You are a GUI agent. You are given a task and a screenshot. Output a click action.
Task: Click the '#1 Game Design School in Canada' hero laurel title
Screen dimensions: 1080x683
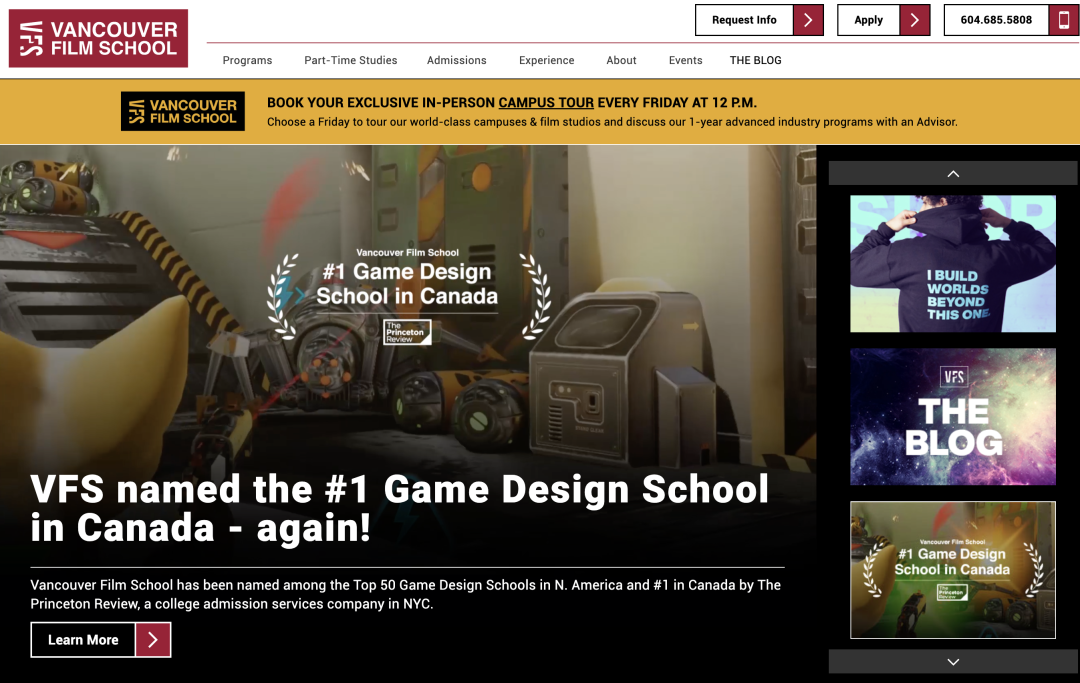(x=407, y=284)
